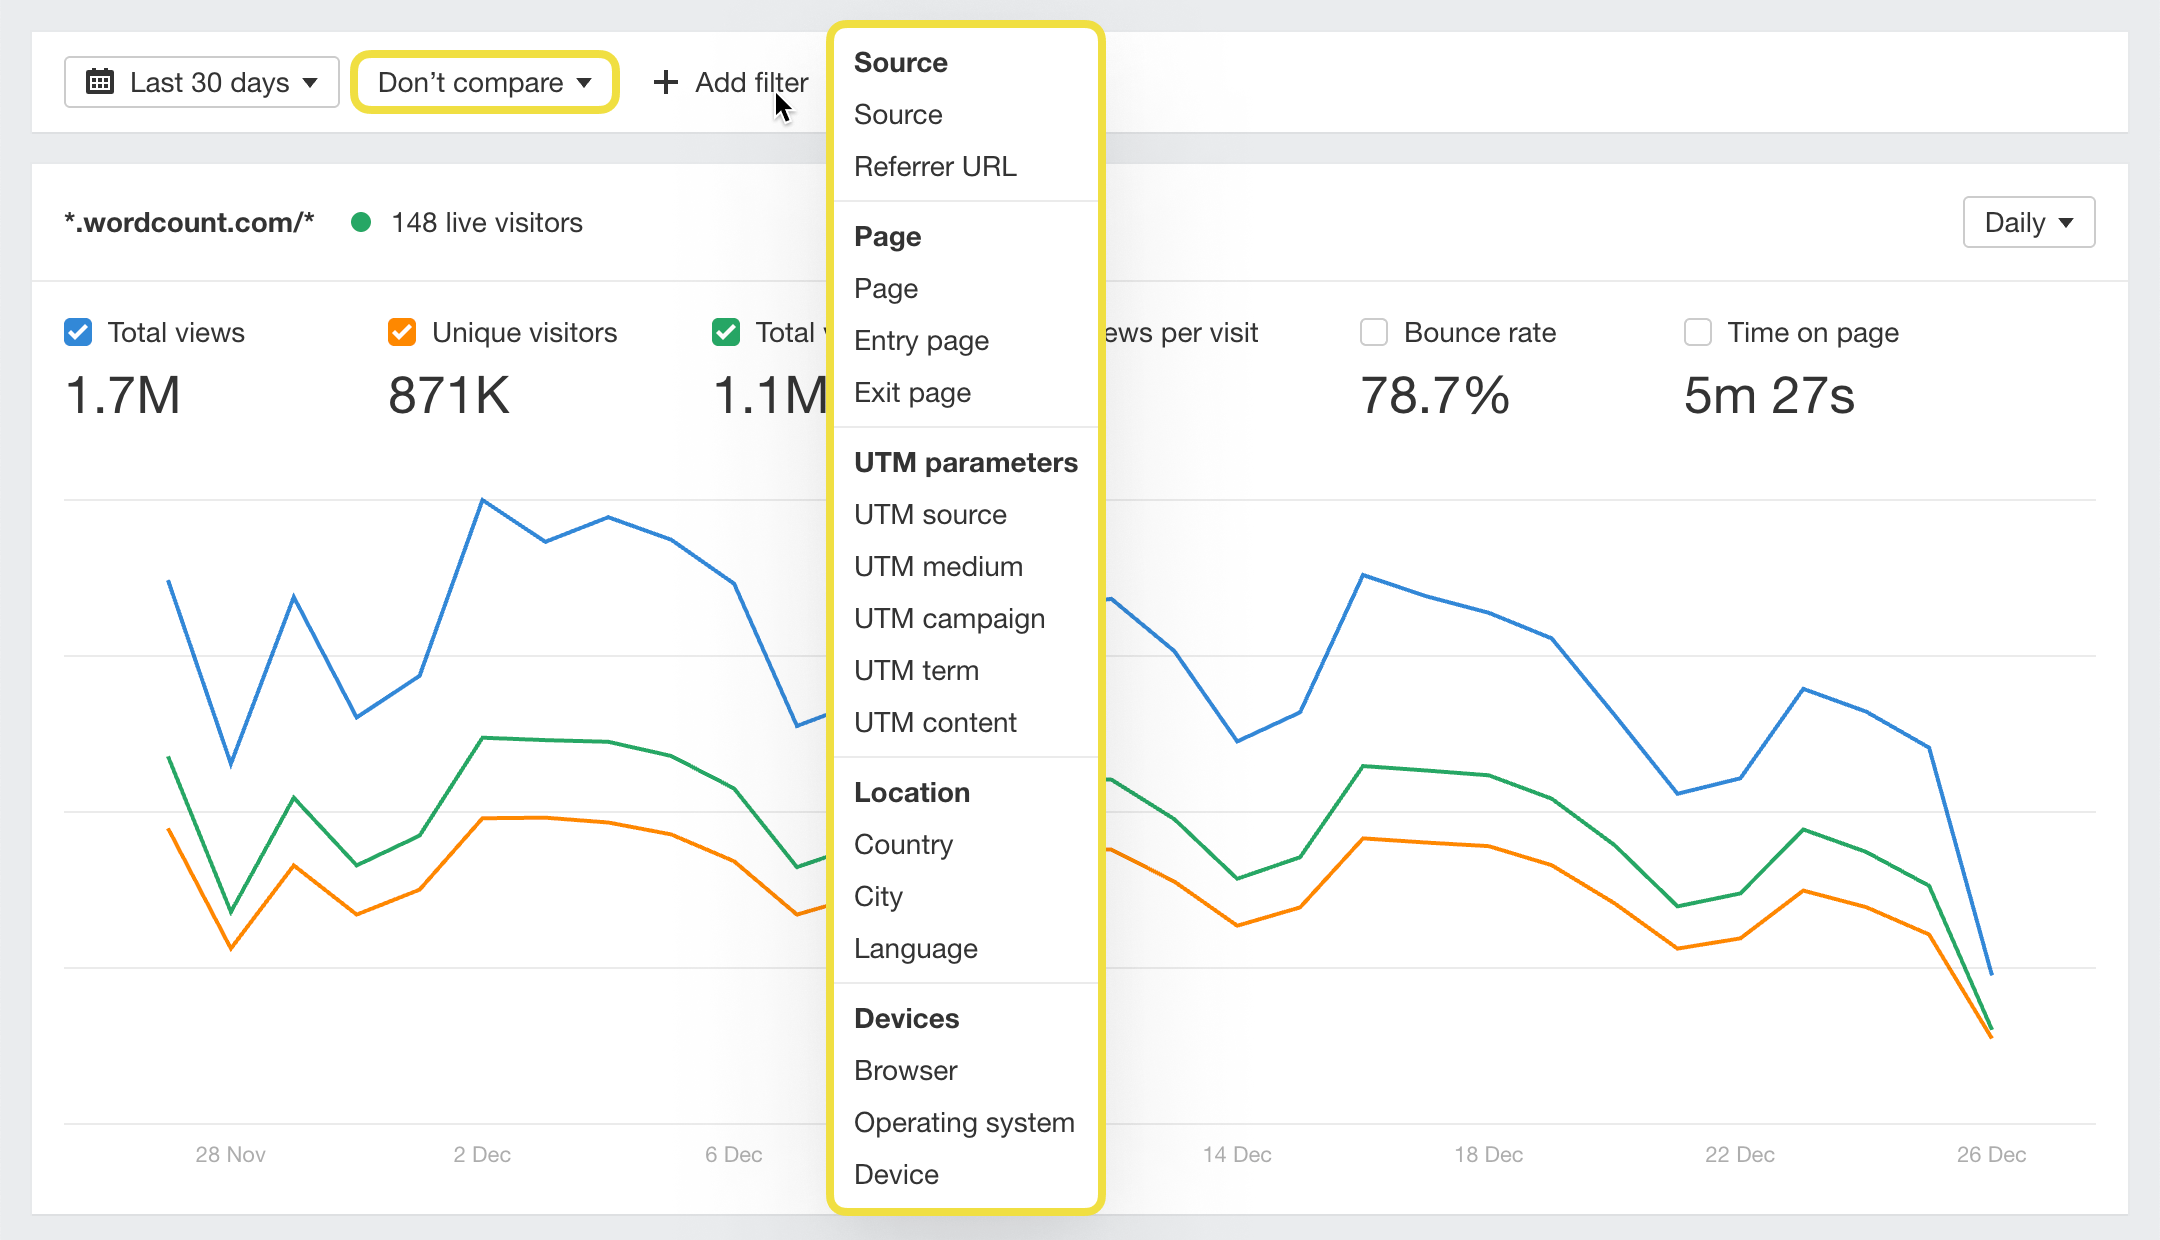Image resolution: width=2160 pixels, height=1240 pixels.
Task: Expand the Daily interval dropdown
Action: tap(2028, 222)
